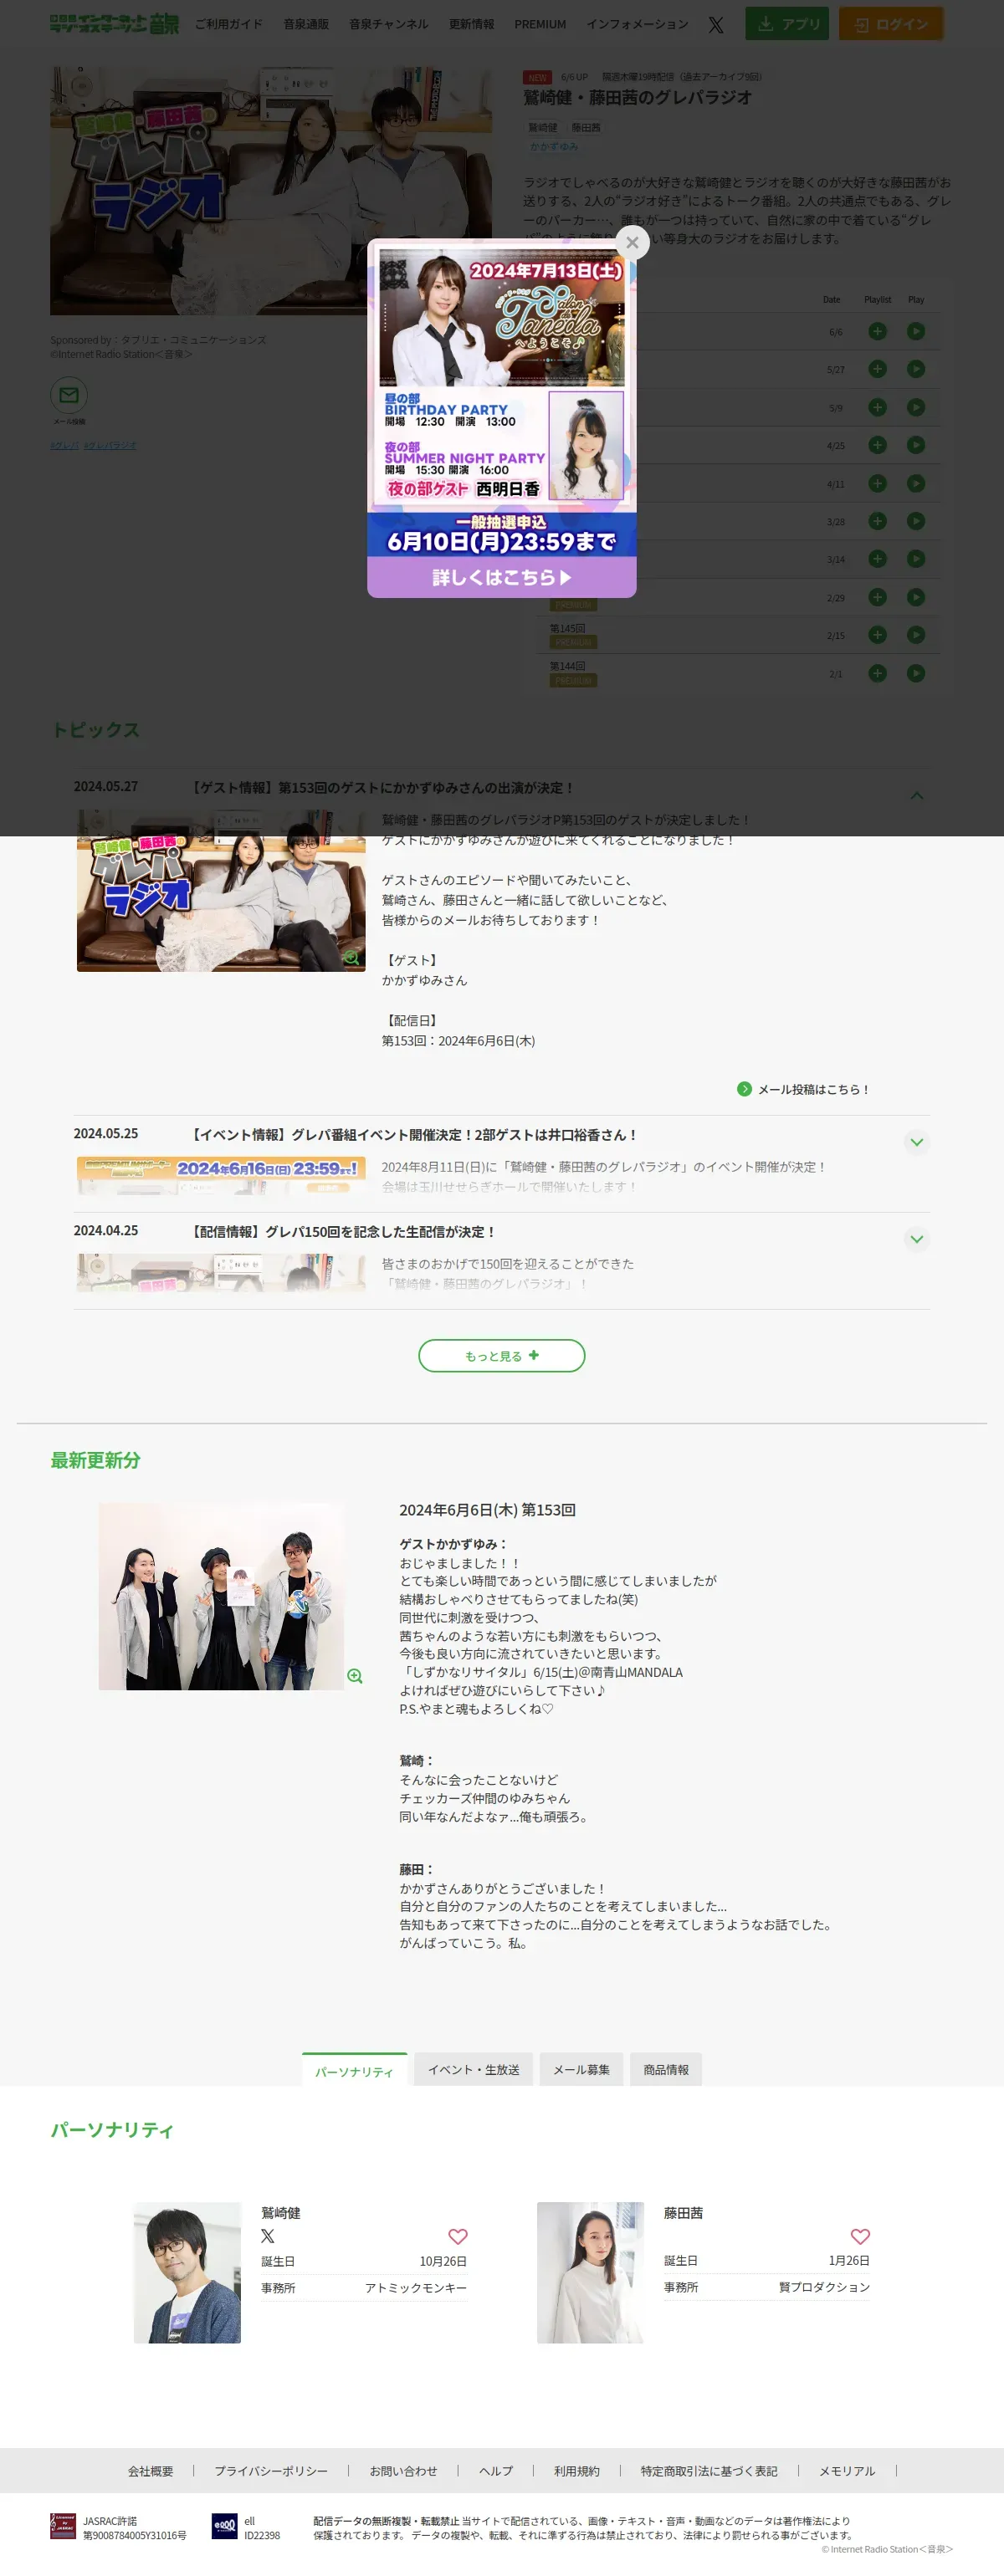The image size is (1004, 2576).
Task: Add the 3/28 episode to playlist
Action: tap(877, 521)
